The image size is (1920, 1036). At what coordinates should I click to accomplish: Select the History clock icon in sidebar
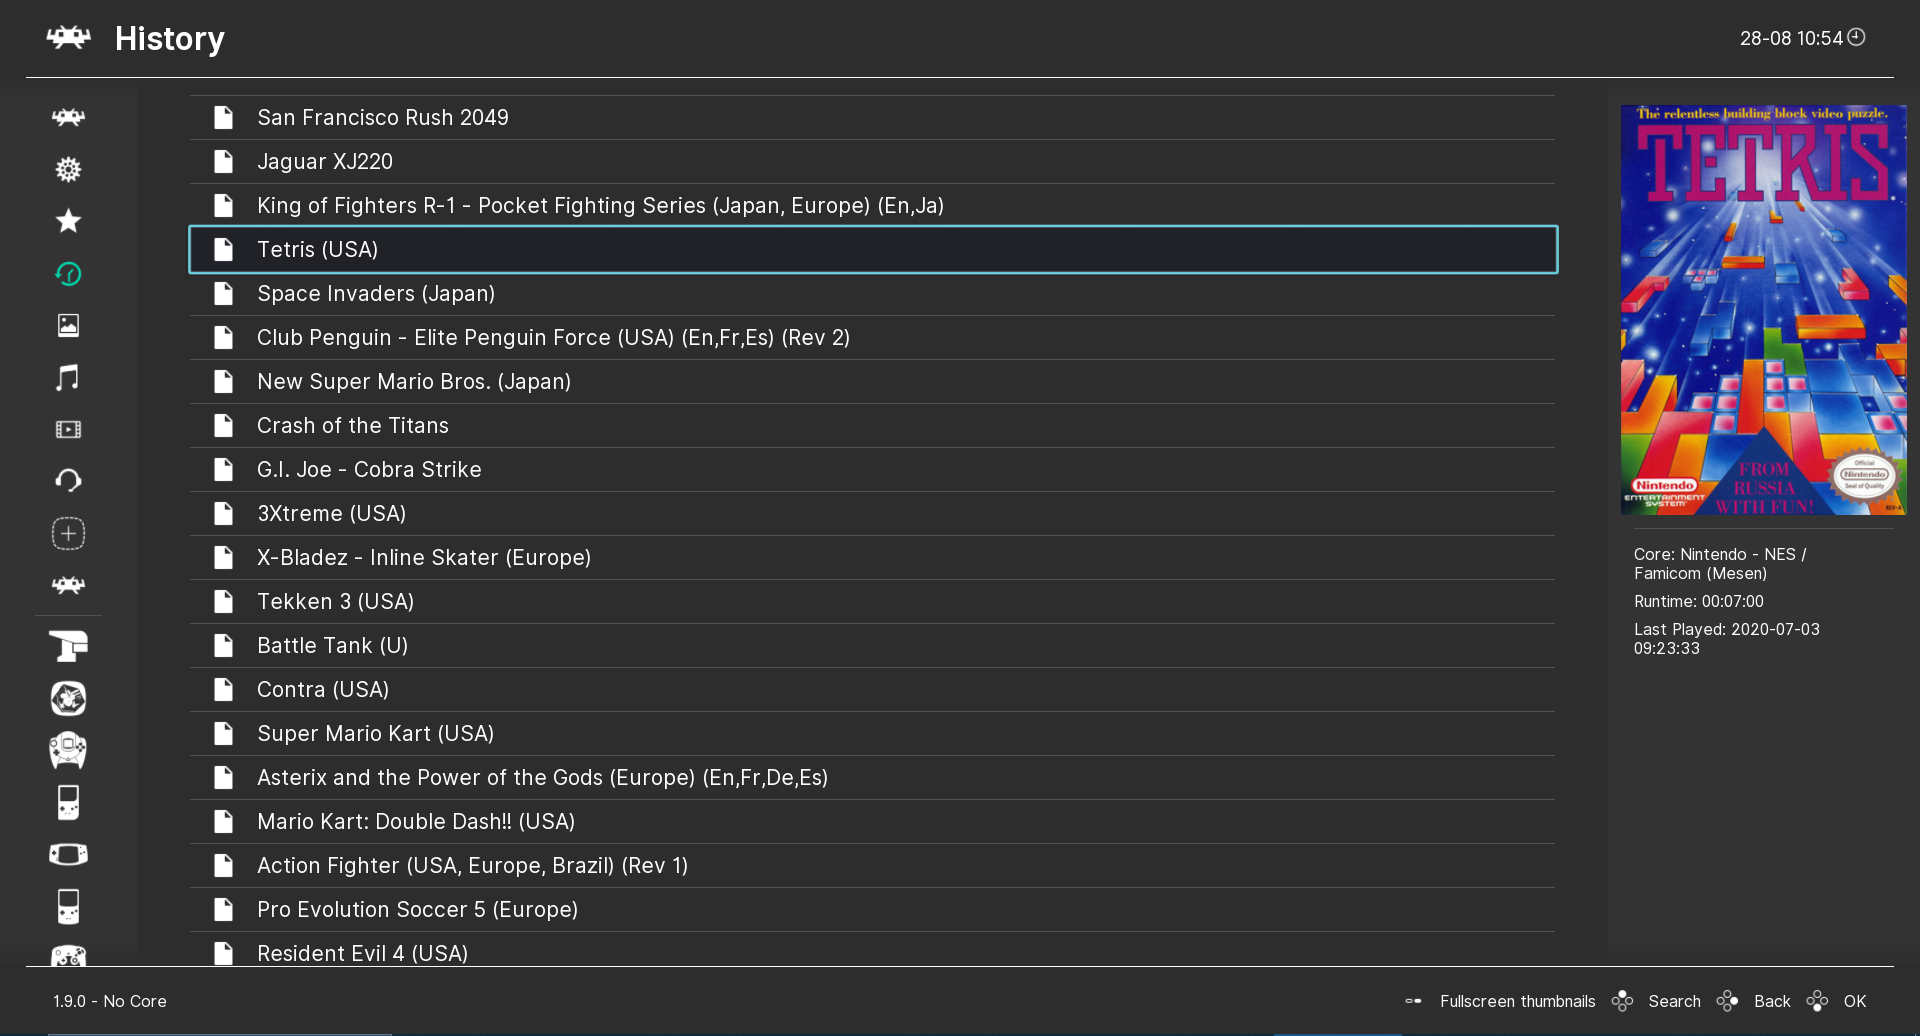(x=68, y=273)
